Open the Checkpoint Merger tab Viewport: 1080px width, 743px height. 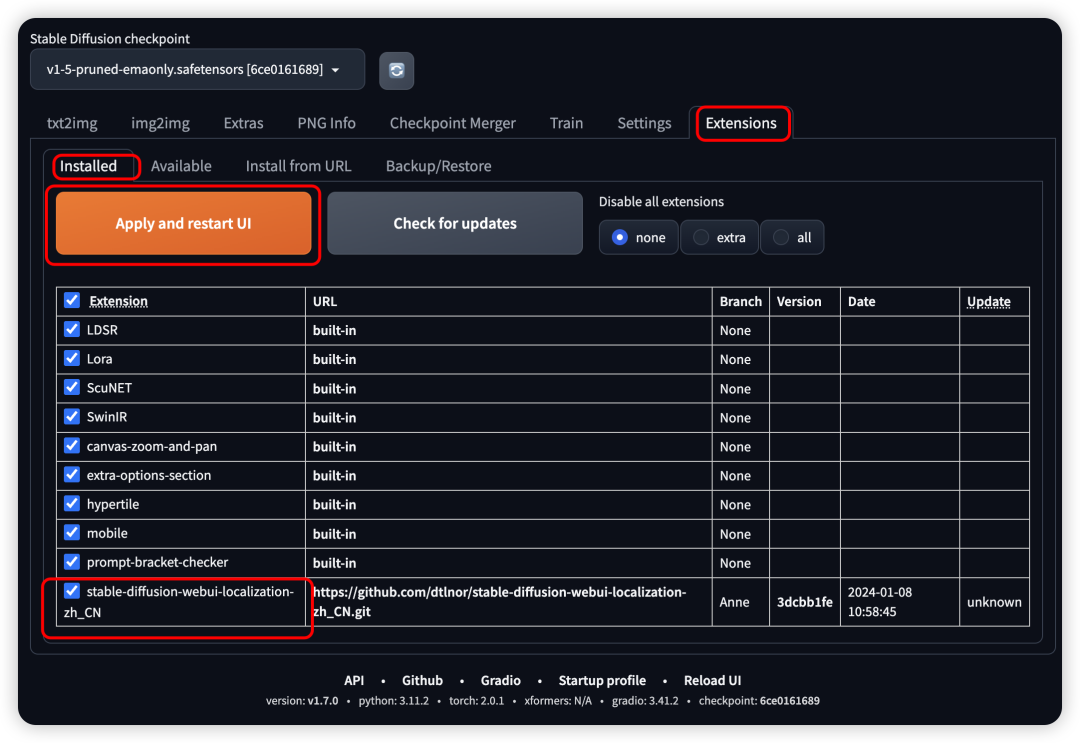[452, 123]
